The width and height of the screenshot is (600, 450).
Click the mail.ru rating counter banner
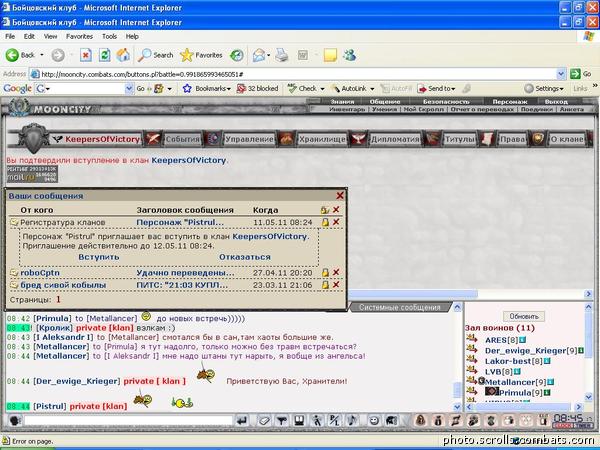point(32,174)
